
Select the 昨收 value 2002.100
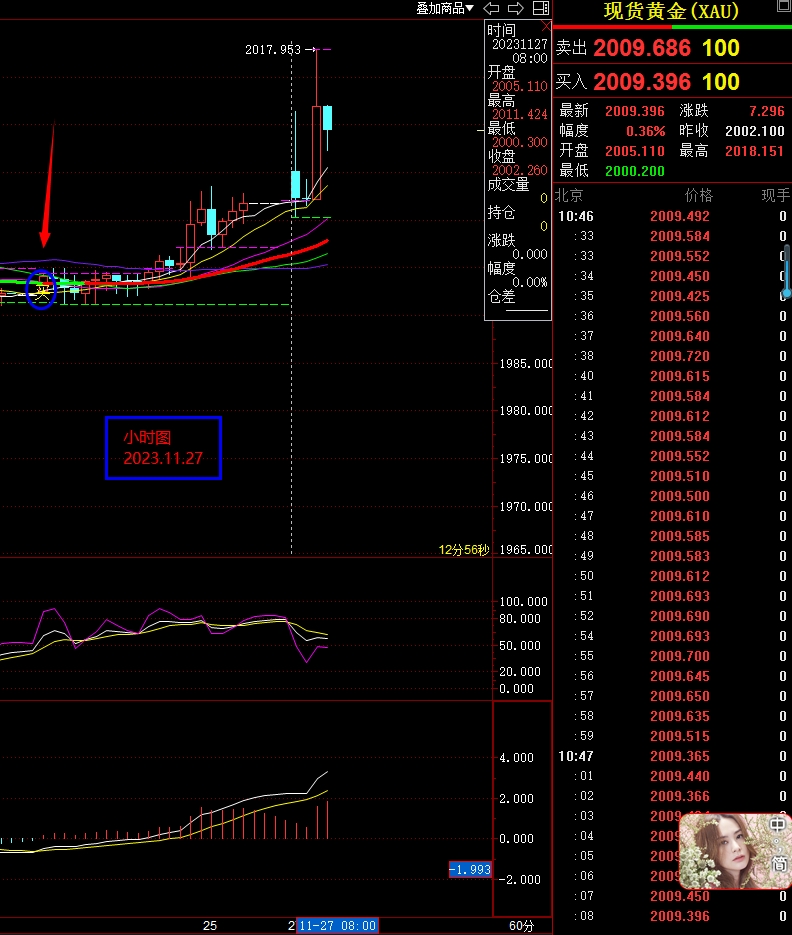coord(754,131)
